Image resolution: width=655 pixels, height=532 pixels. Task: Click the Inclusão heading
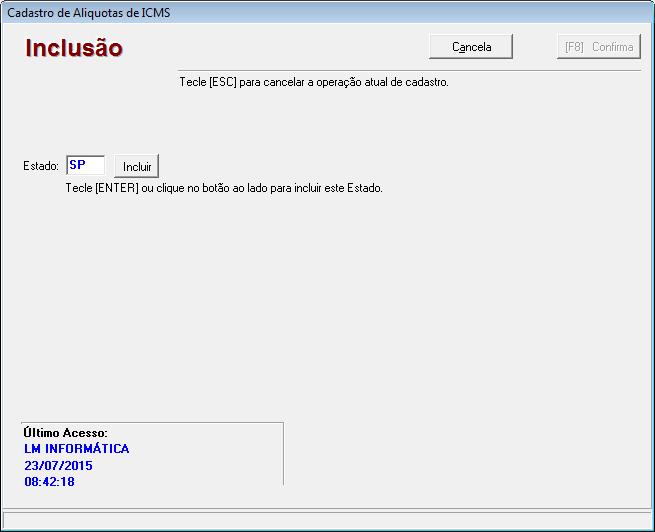point(74,48)
